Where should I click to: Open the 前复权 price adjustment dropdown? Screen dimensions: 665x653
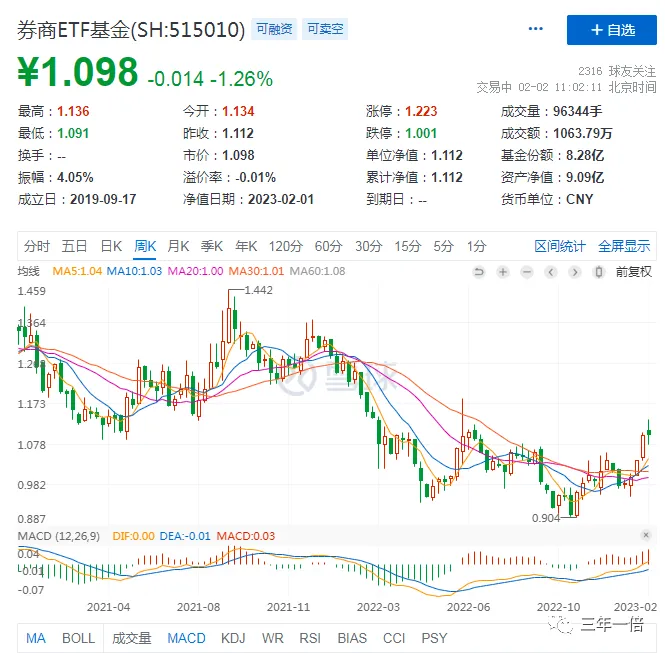[x=634, y=272]
